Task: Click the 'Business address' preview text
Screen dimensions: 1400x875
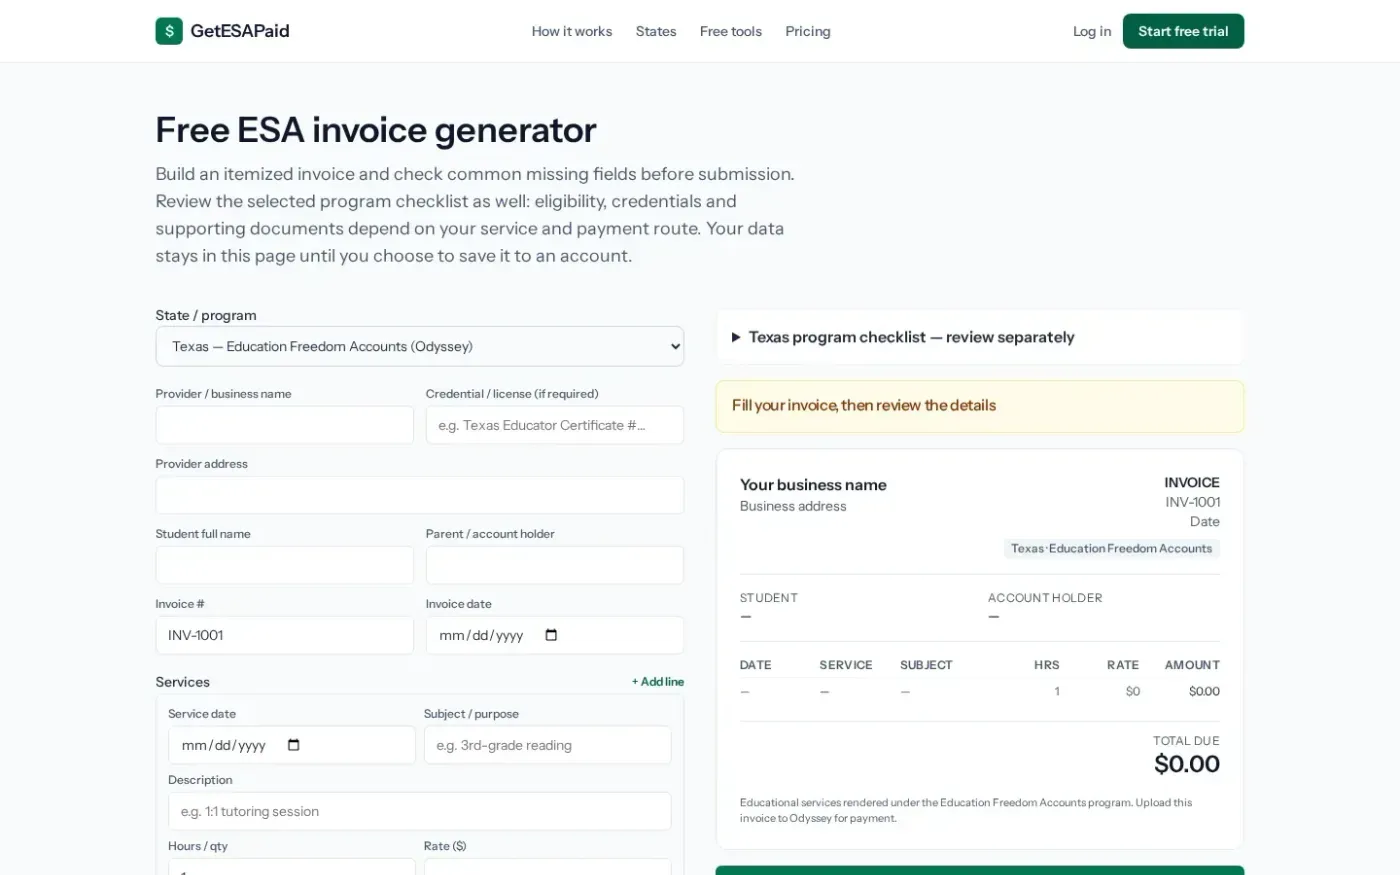Action: tap(793, 506)
